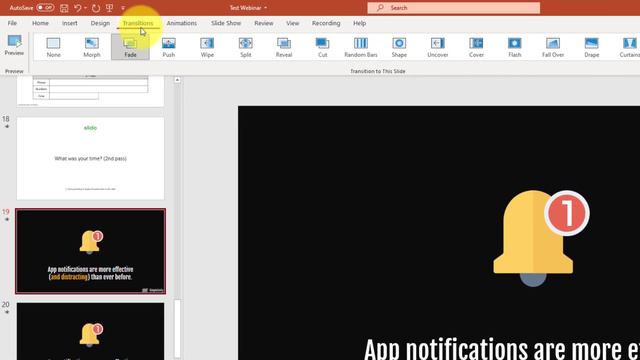Open the Design tab
This screenshot has height=360, width=640.
(x=100, y=23)
